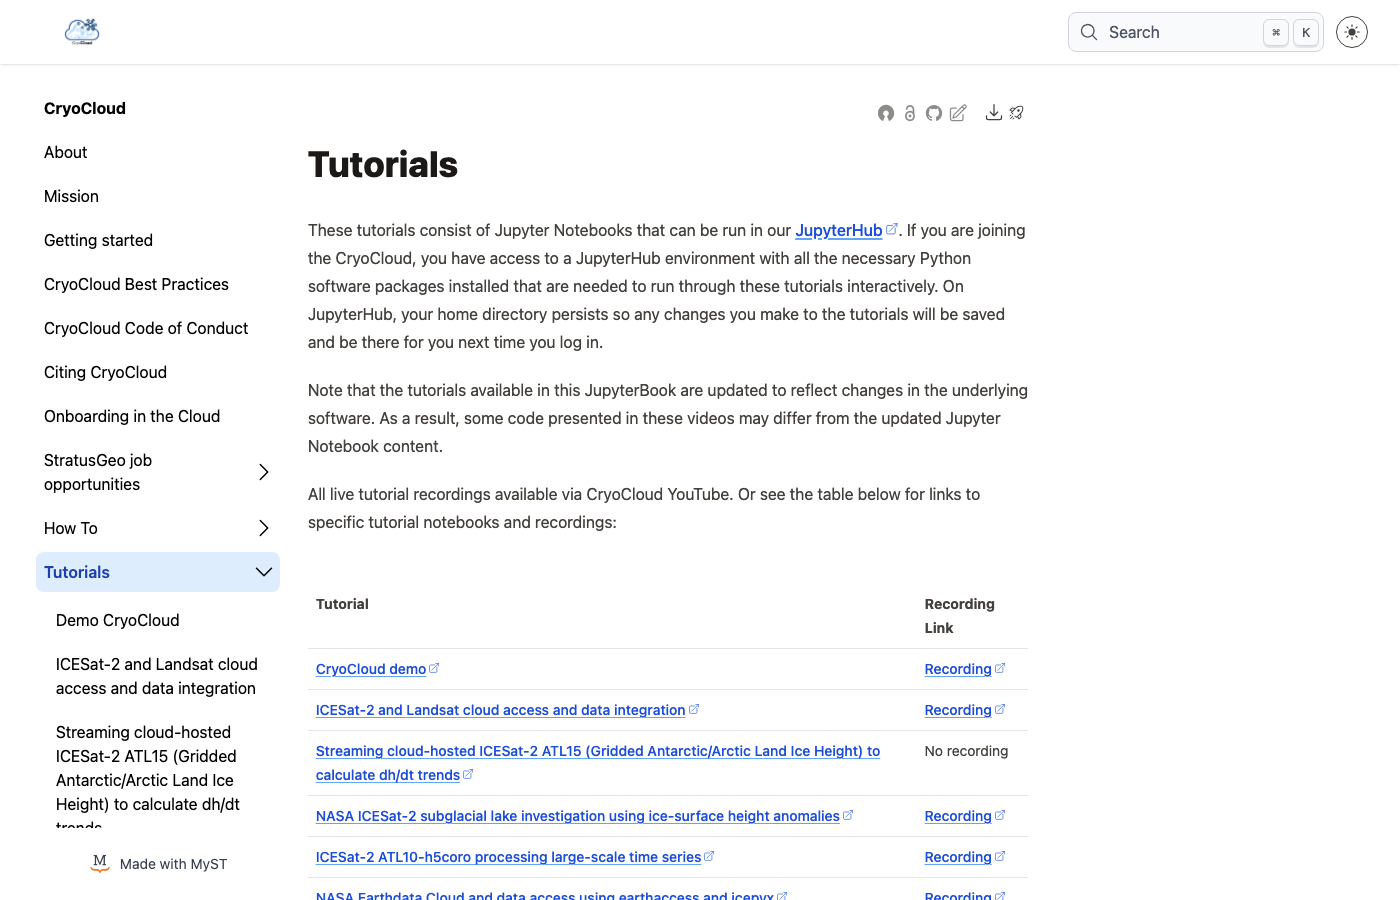
Task: Click the open source license icon
Action: pos(886,113)
